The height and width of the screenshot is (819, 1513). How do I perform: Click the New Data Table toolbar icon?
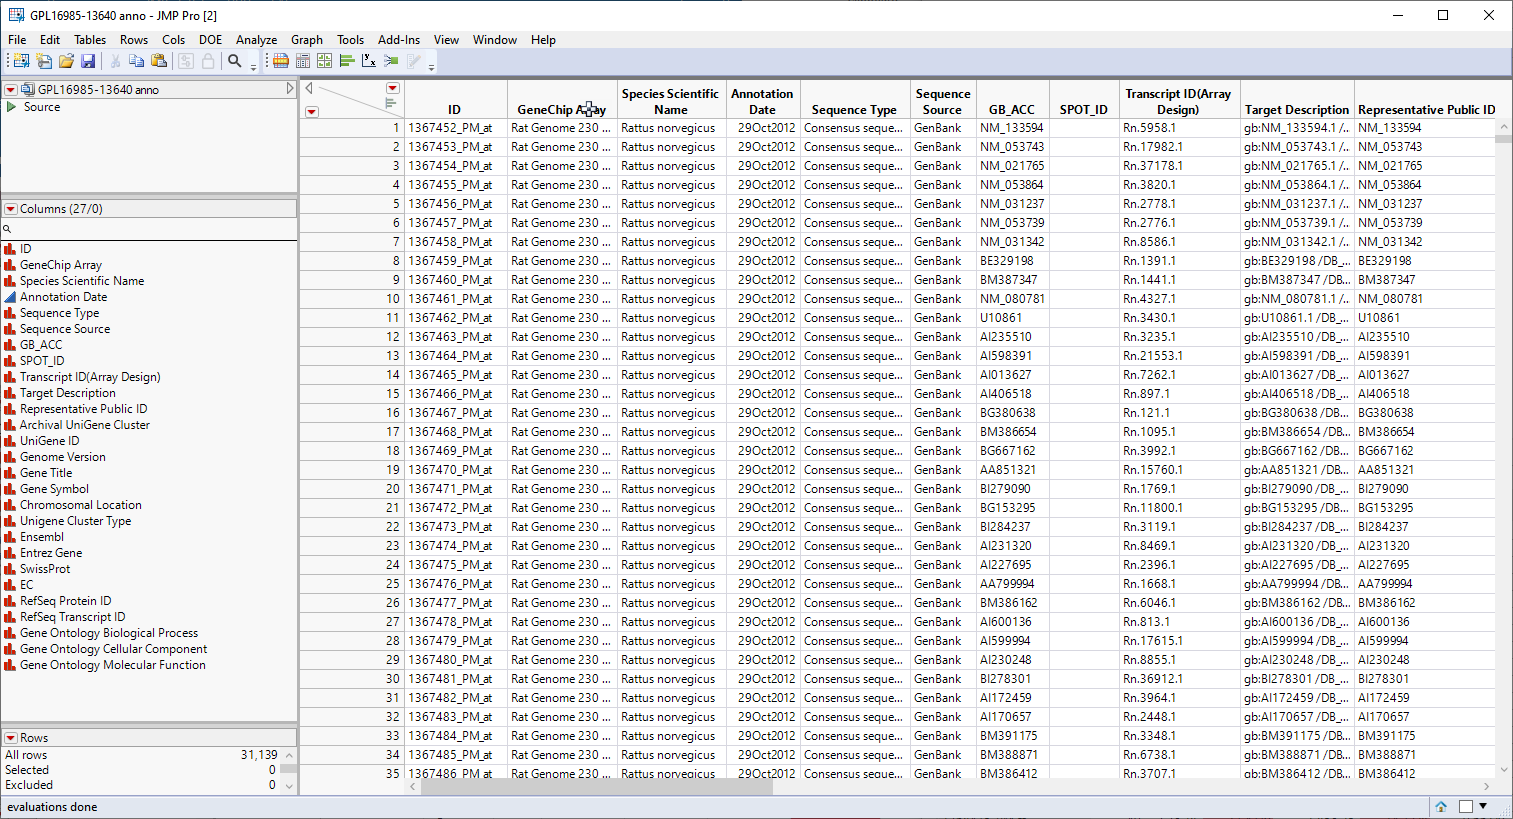(x=21, y=61)
